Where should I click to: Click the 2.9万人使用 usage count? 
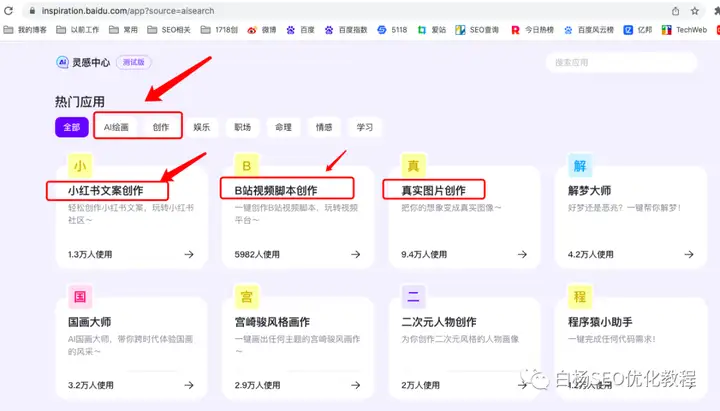[x=258, y=385]
